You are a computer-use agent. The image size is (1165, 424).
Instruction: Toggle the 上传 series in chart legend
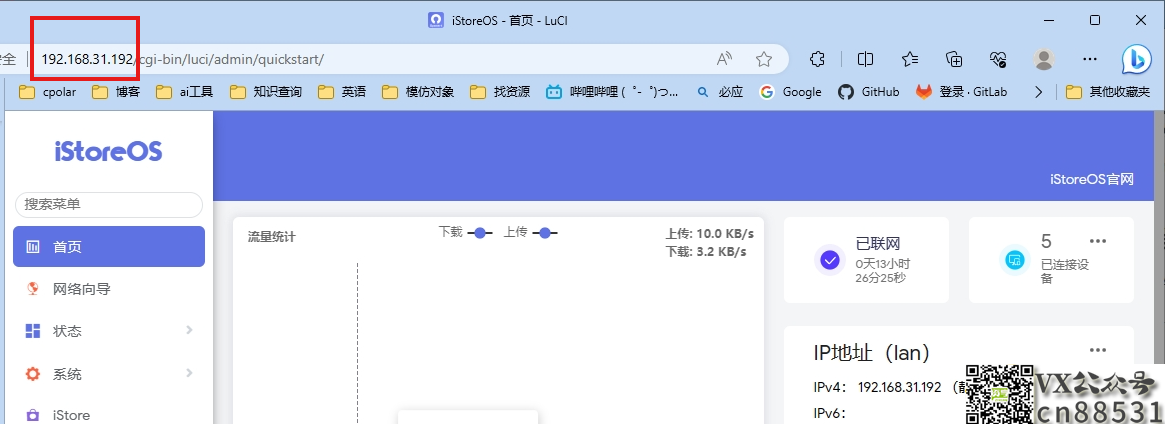point(530,232)
